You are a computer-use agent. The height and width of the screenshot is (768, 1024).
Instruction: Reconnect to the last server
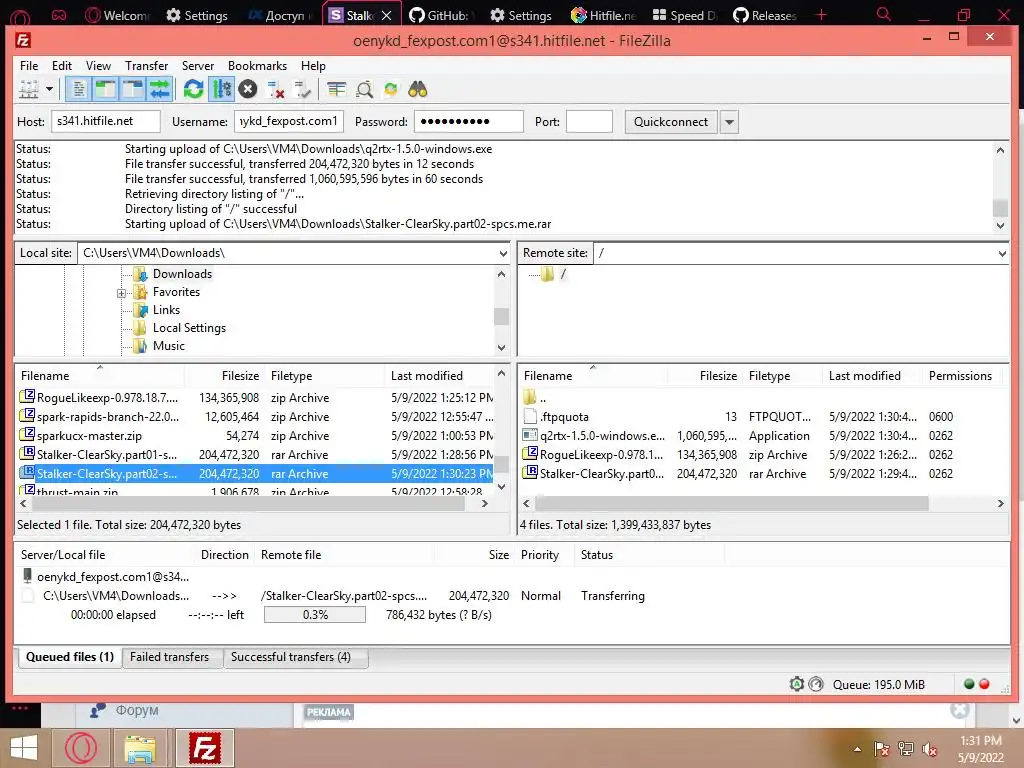302,89
